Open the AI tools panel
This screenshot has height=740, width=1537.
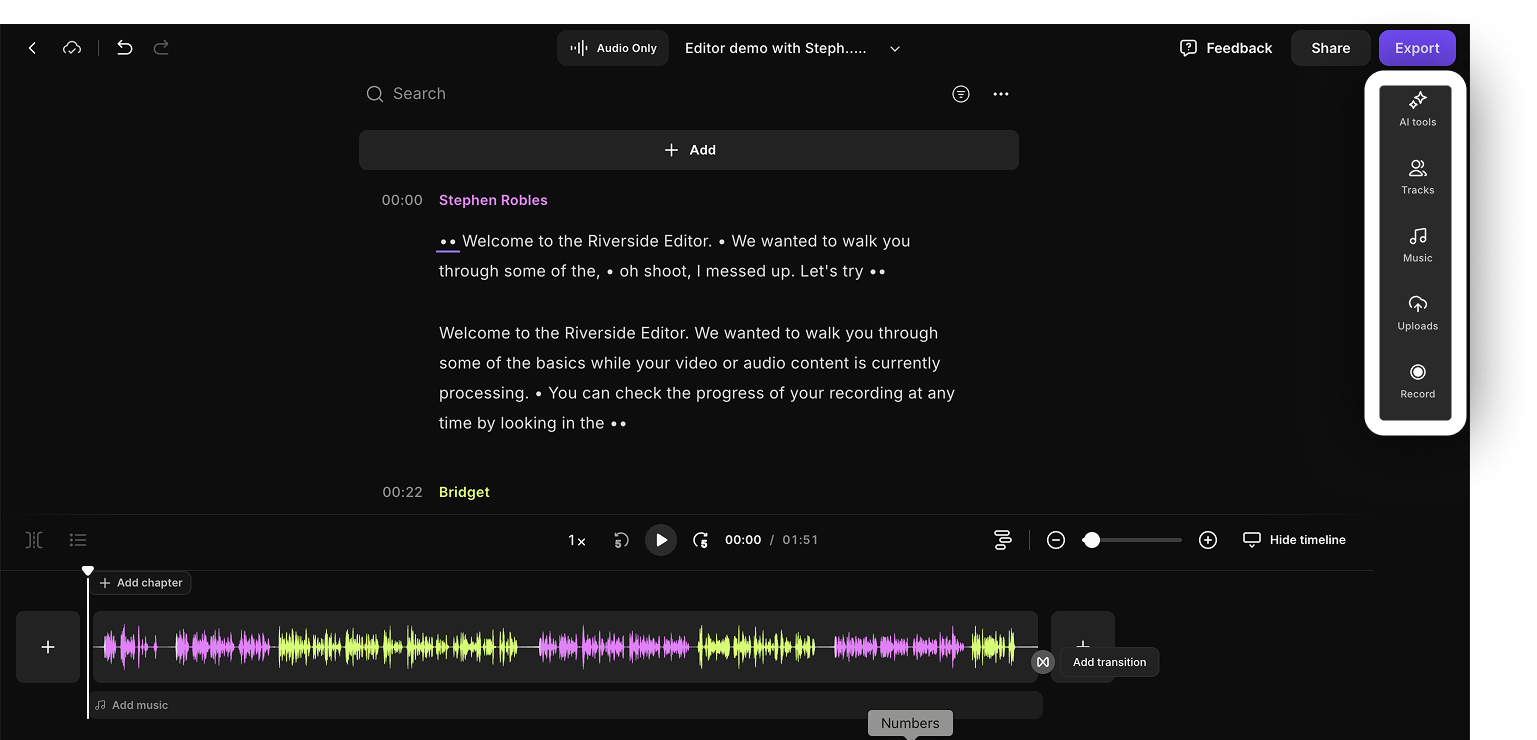tap(1417, 108)
